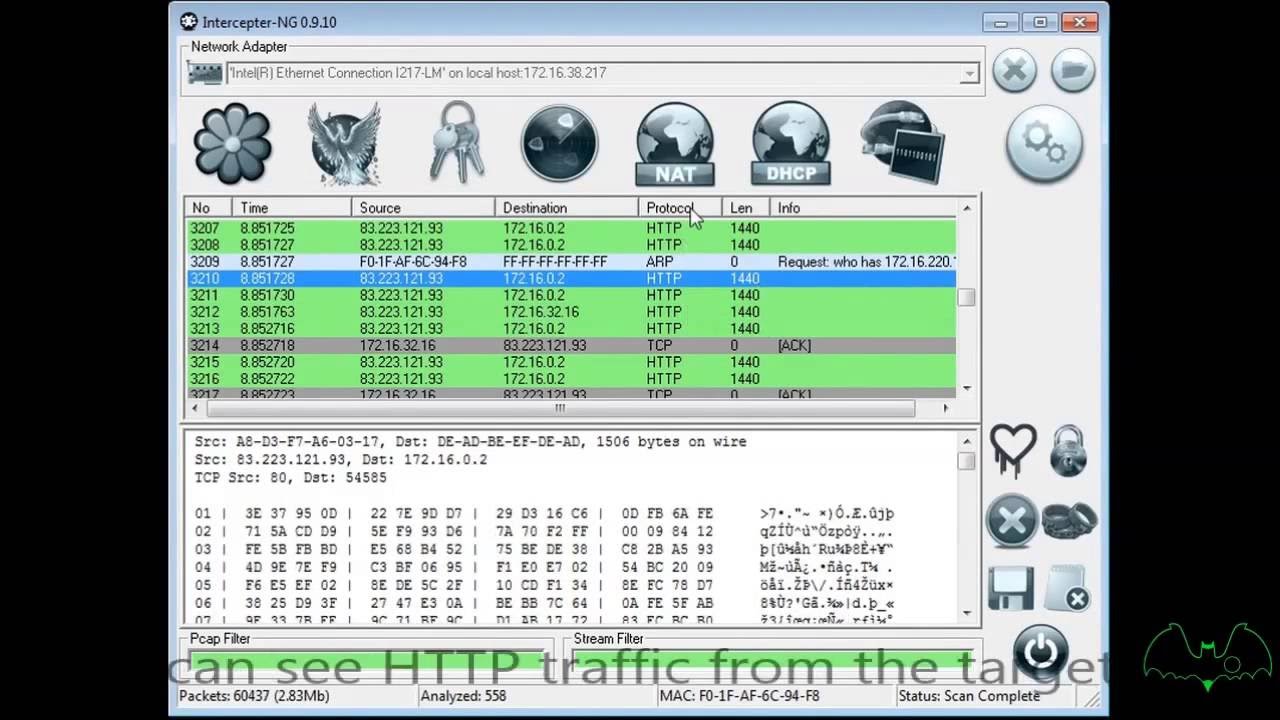Sort by Destination column header
This screenshot has width=1280, height=720.
pos(566,208)
